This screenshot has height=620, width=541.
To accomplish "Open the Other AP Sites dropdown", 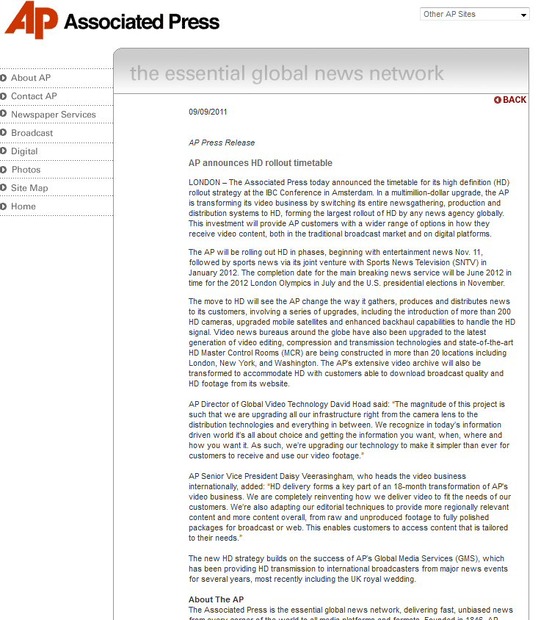I will pos(475,14).
